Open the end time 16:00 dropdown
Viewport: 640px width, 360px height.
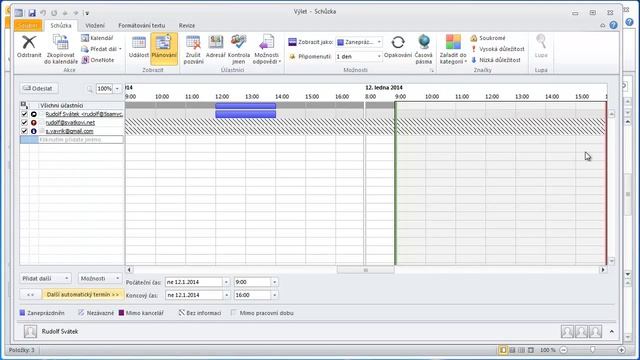click(274, 295)
